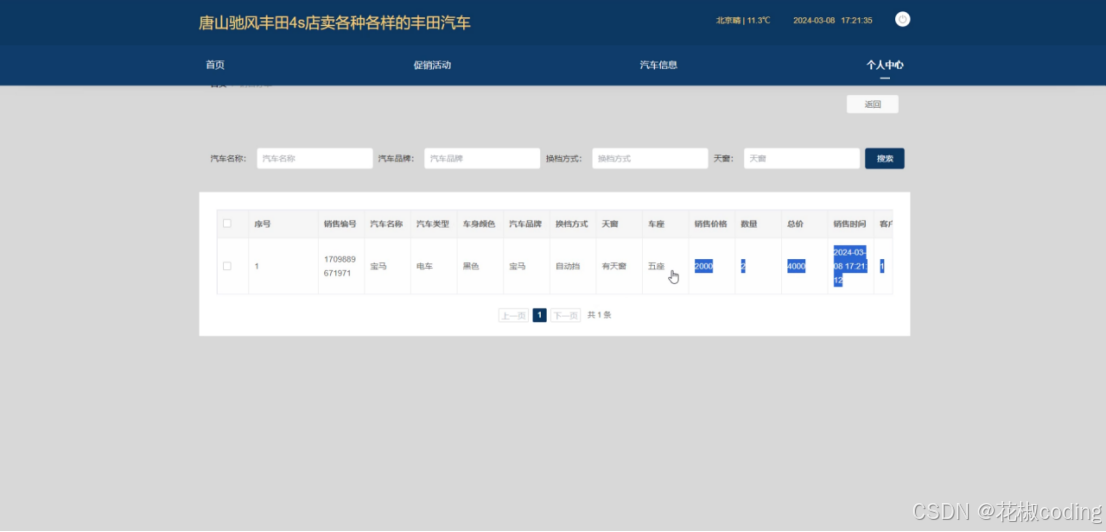Image resolution: width=1106 pixels, height=532 pixels.
Task: Click the 上一页 pagination button
Action: click(514, 315)
